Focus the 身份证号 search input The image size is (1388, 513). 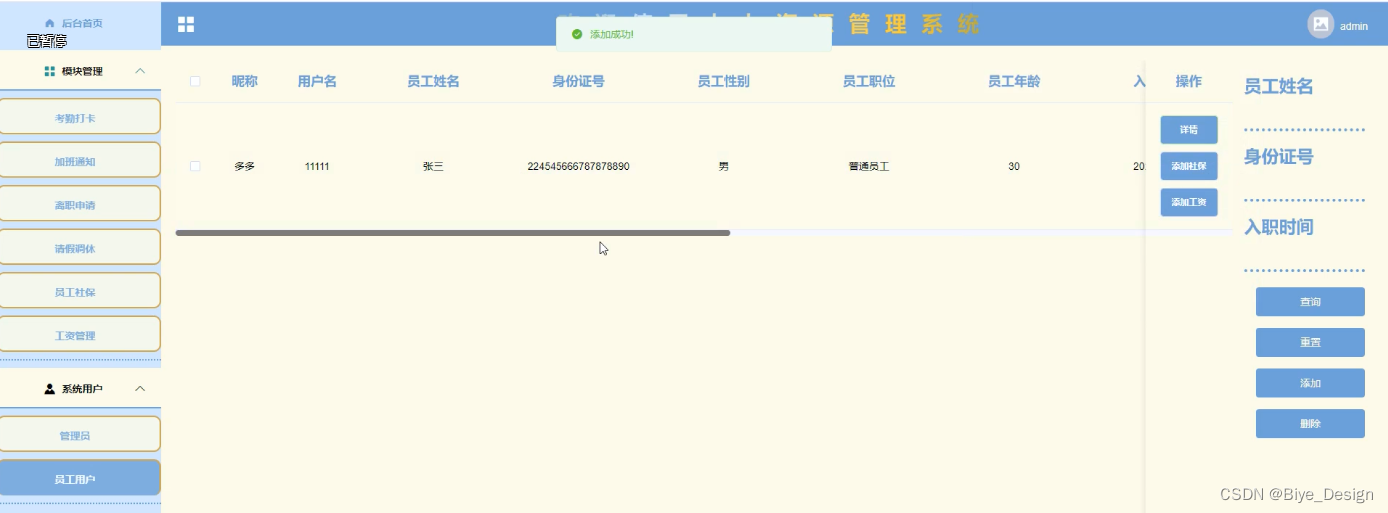(1304, 187)
